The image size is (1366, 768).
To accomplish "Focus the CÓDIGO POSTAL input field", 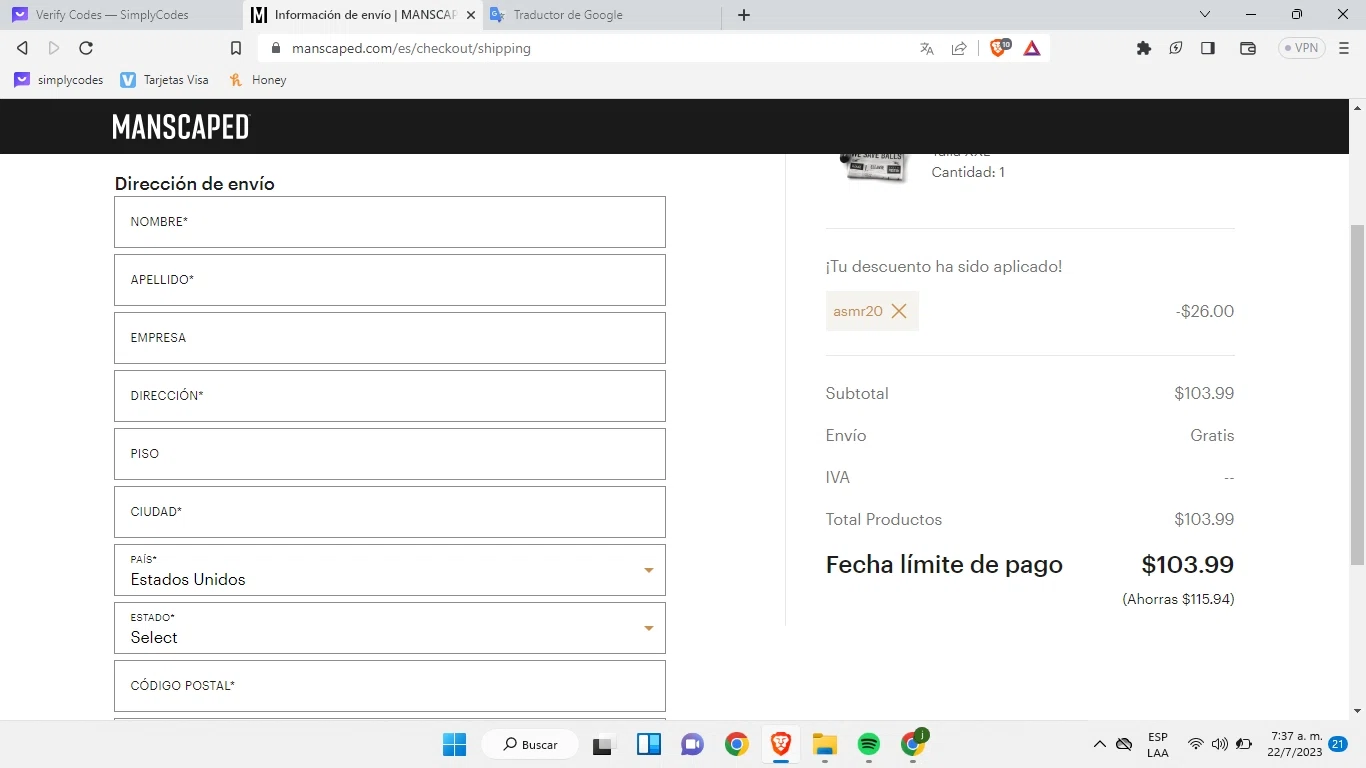I will (x=390, y=686).
